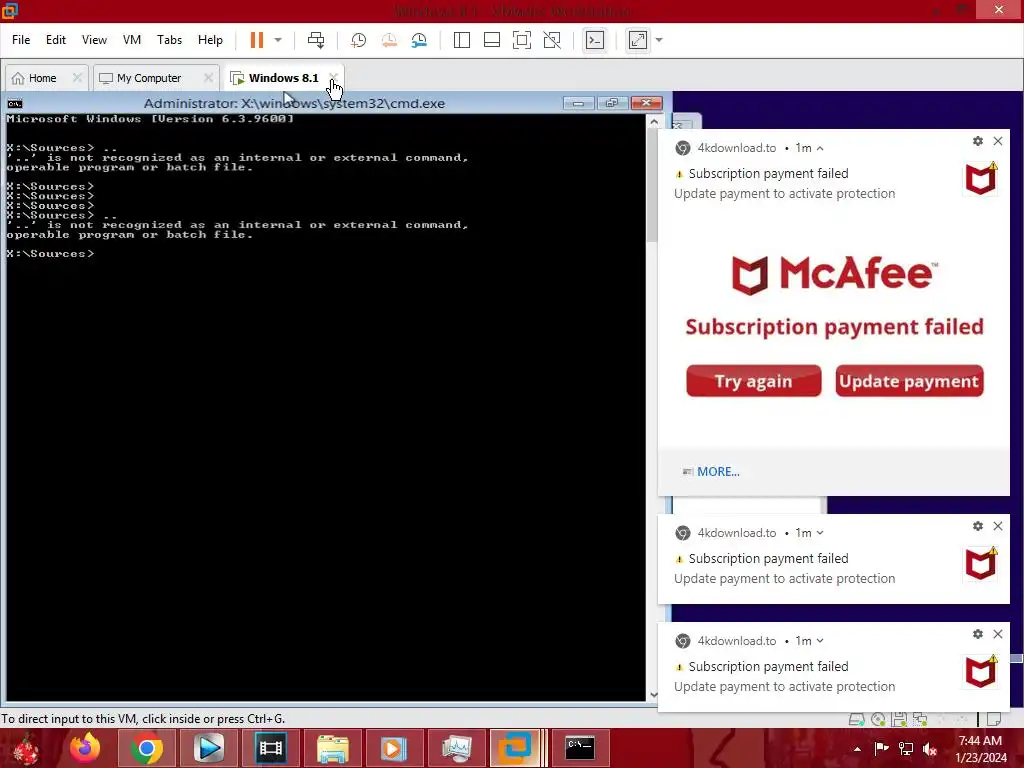Click the McAfee shield icon in middle notification
The height and width of the screenshot is (768, 1024).
coord(982,564)
